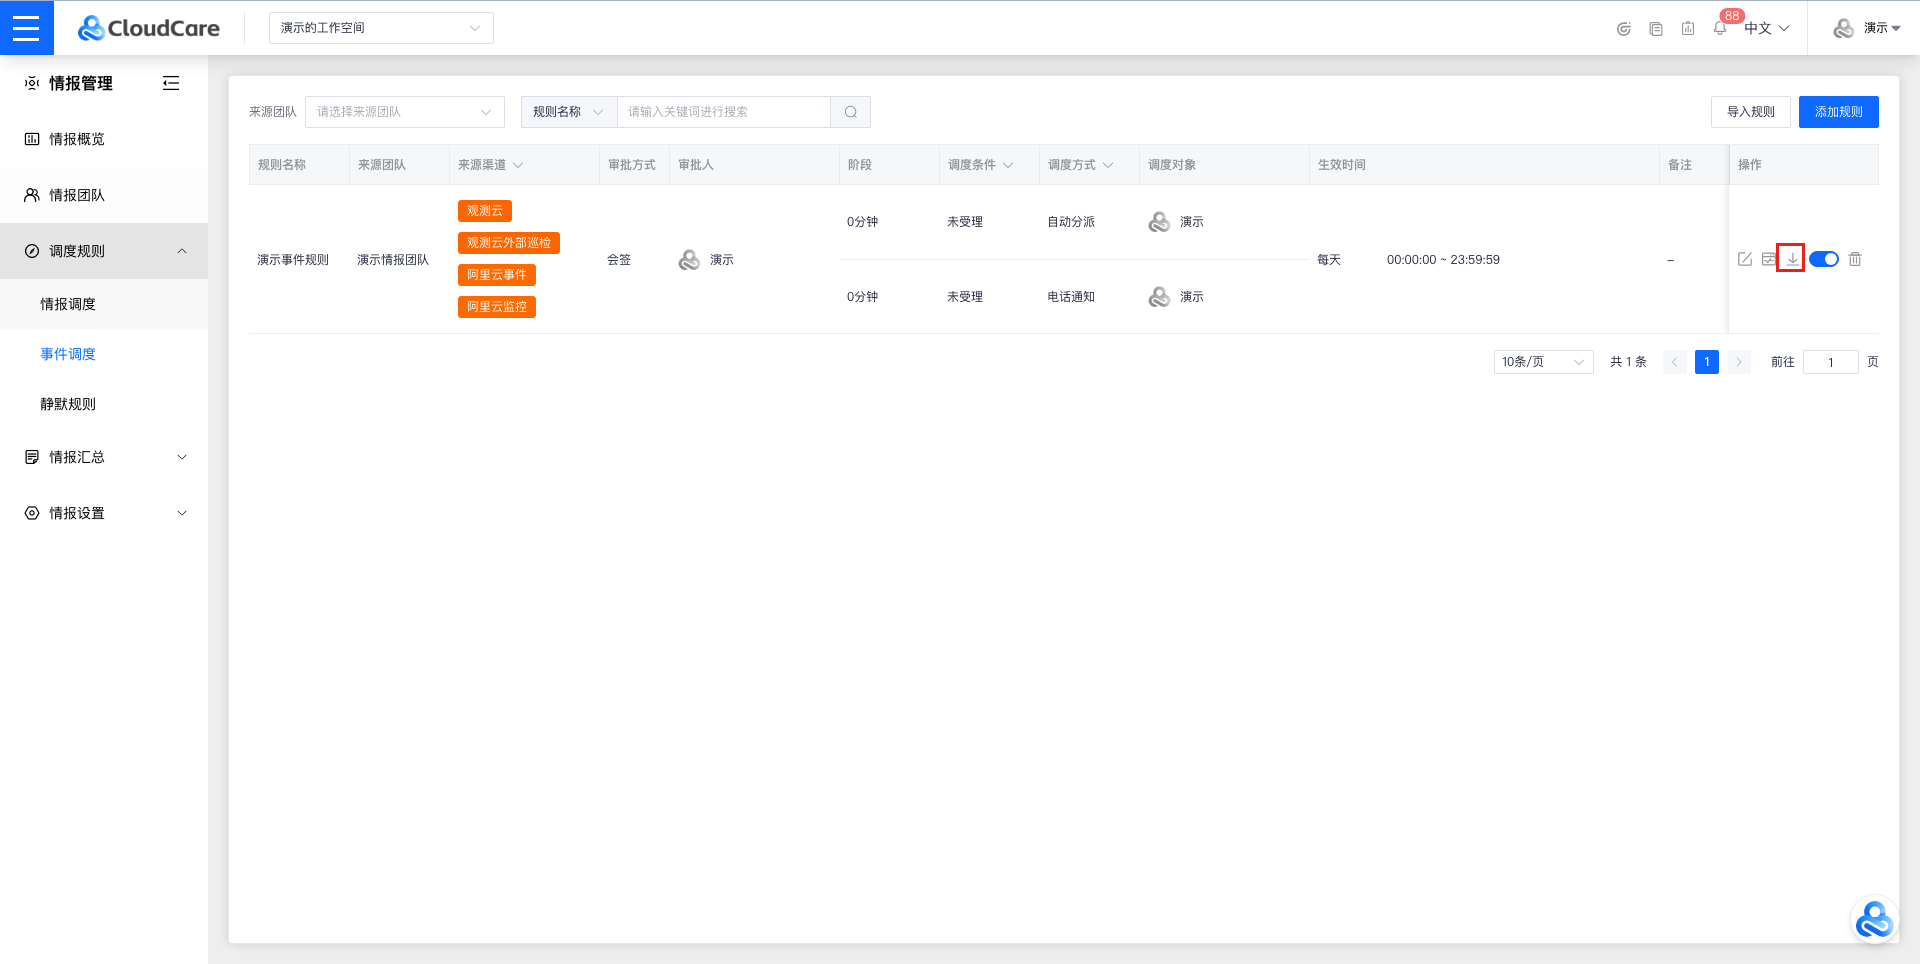This screenshot has height=964, width=1920.
Task: Collapse sidebar using 情报管理 fold icon
Action: (171, 83)
